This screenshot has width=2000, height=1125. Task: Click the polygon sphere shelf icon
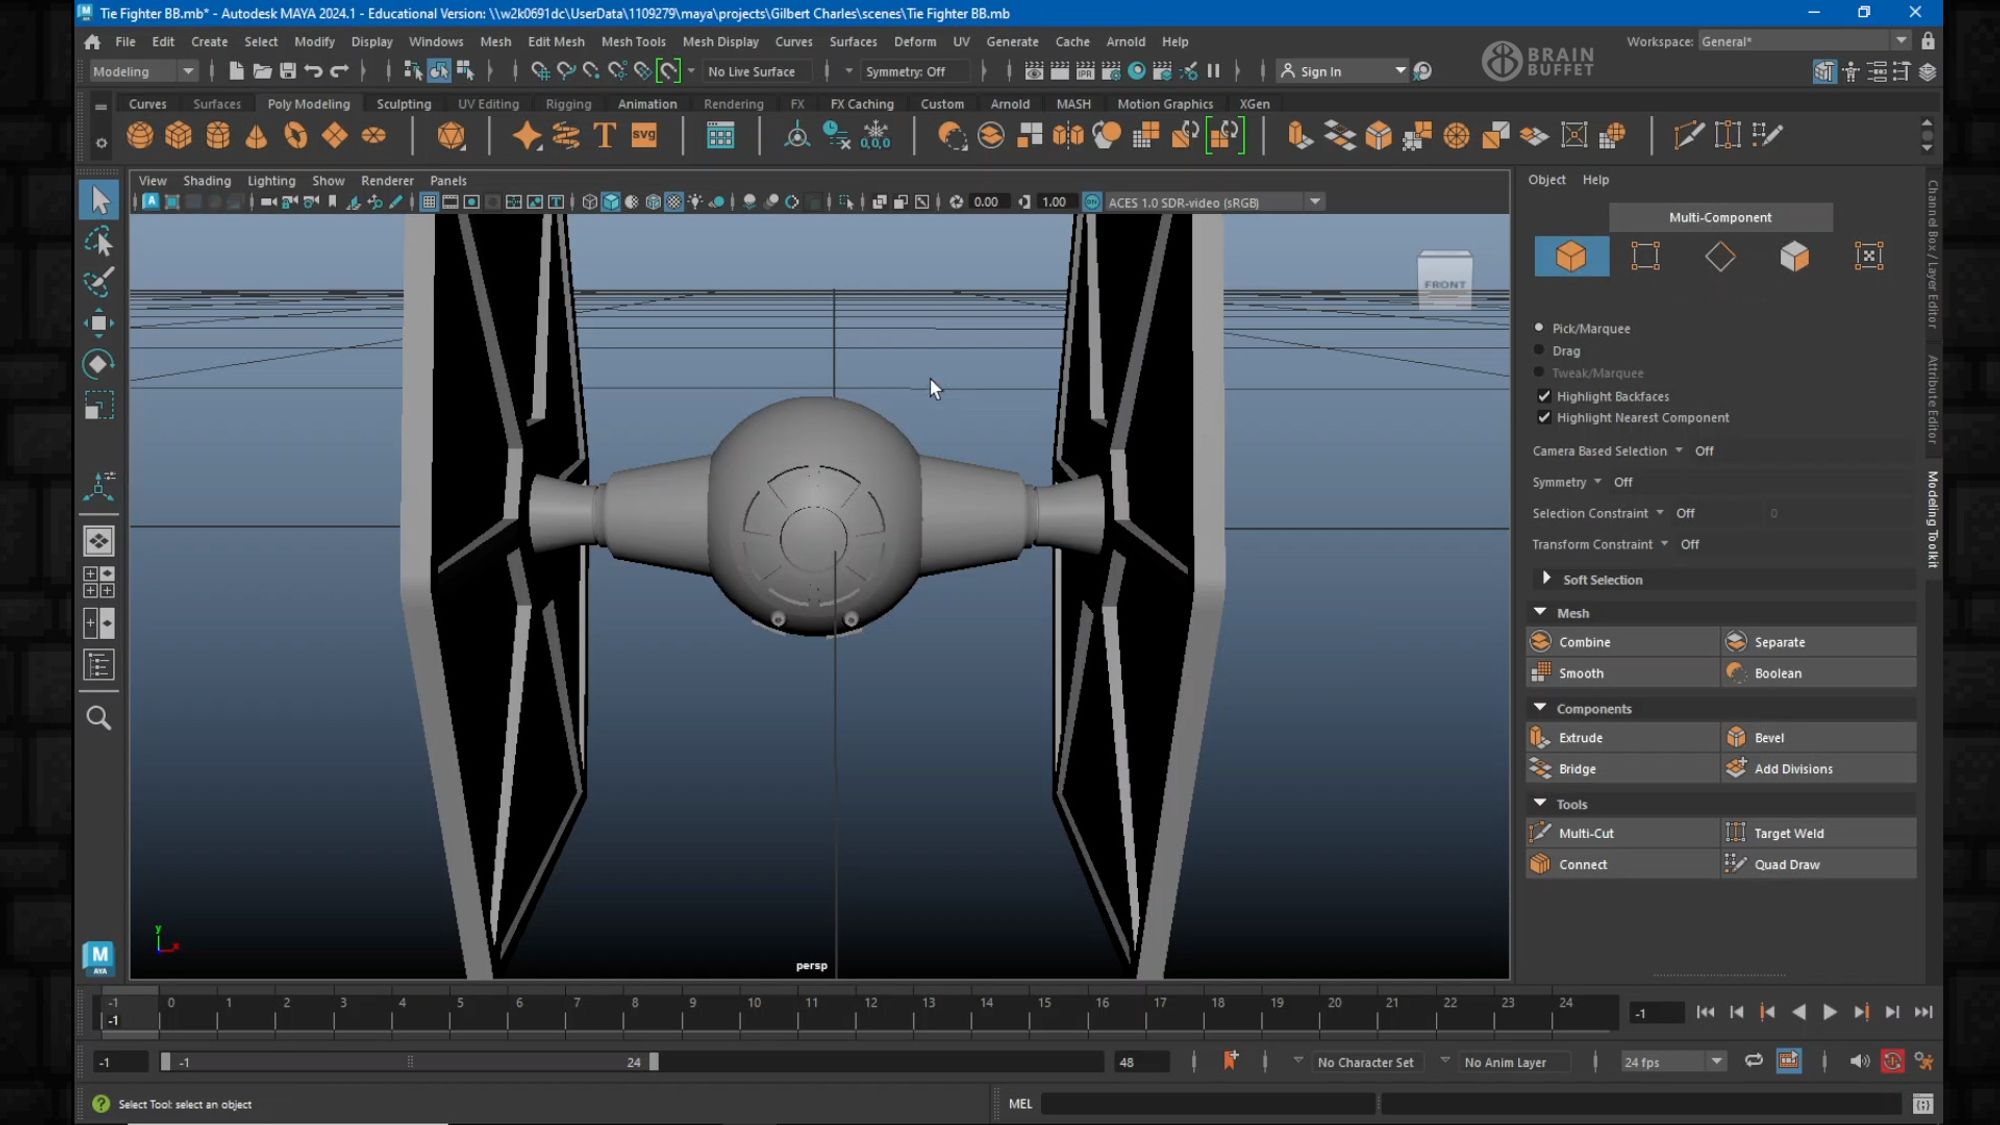(x=140, y=136)
